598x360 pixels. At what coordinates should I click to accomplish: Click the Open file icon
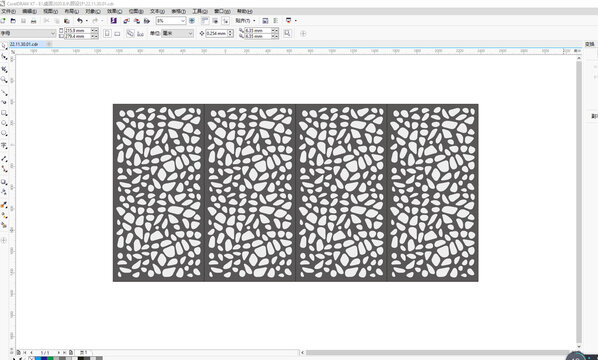[x=13, y=21]
